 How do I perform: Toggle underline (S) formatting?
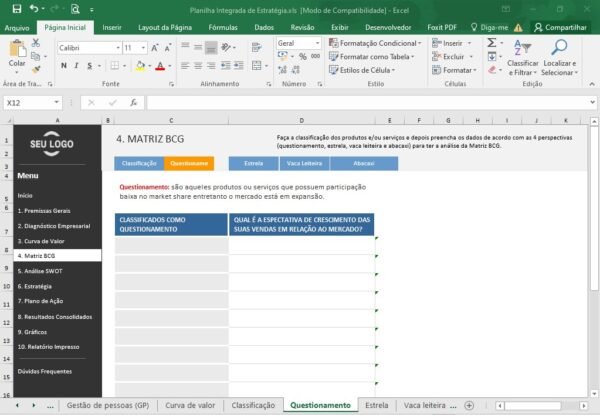click(x=90, y=66)
